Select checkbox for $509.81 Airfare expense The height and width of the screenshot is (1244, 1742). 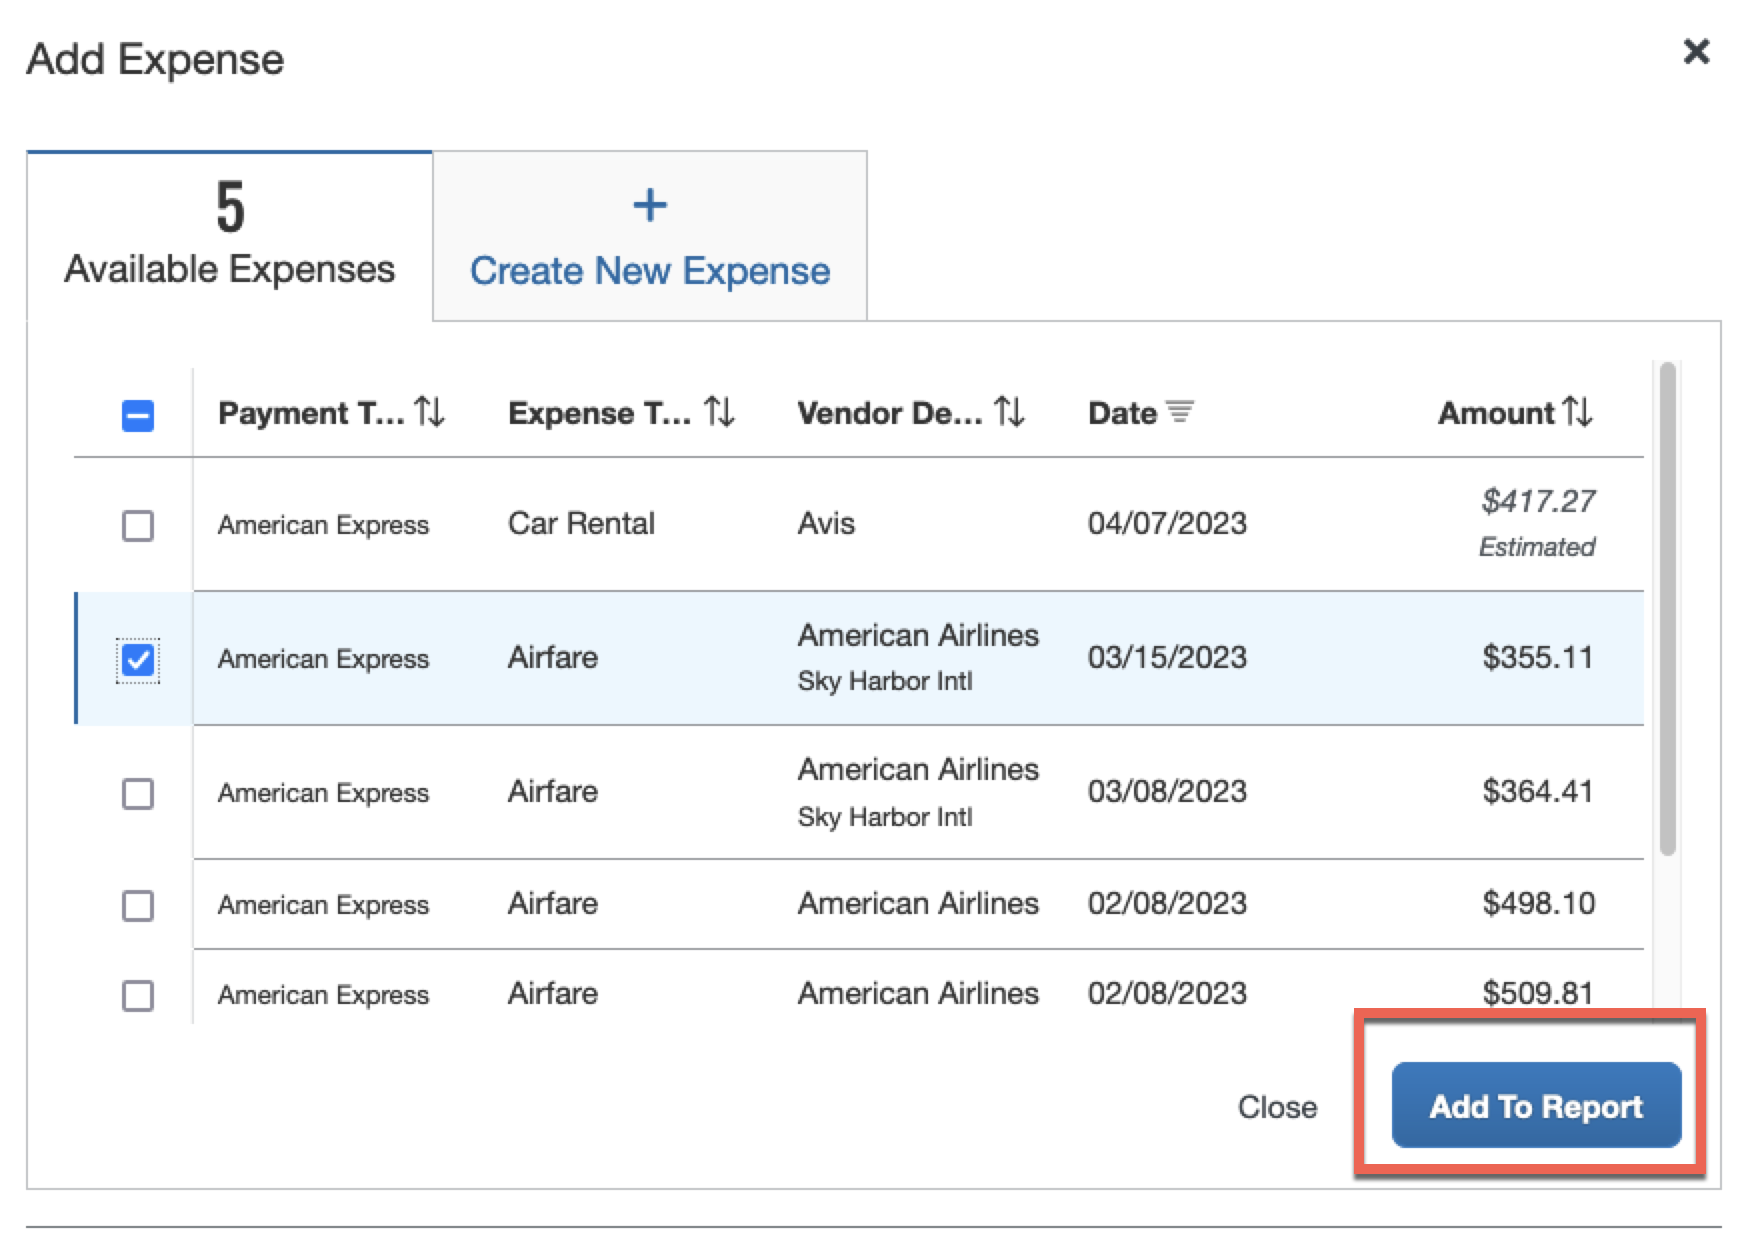138,996
